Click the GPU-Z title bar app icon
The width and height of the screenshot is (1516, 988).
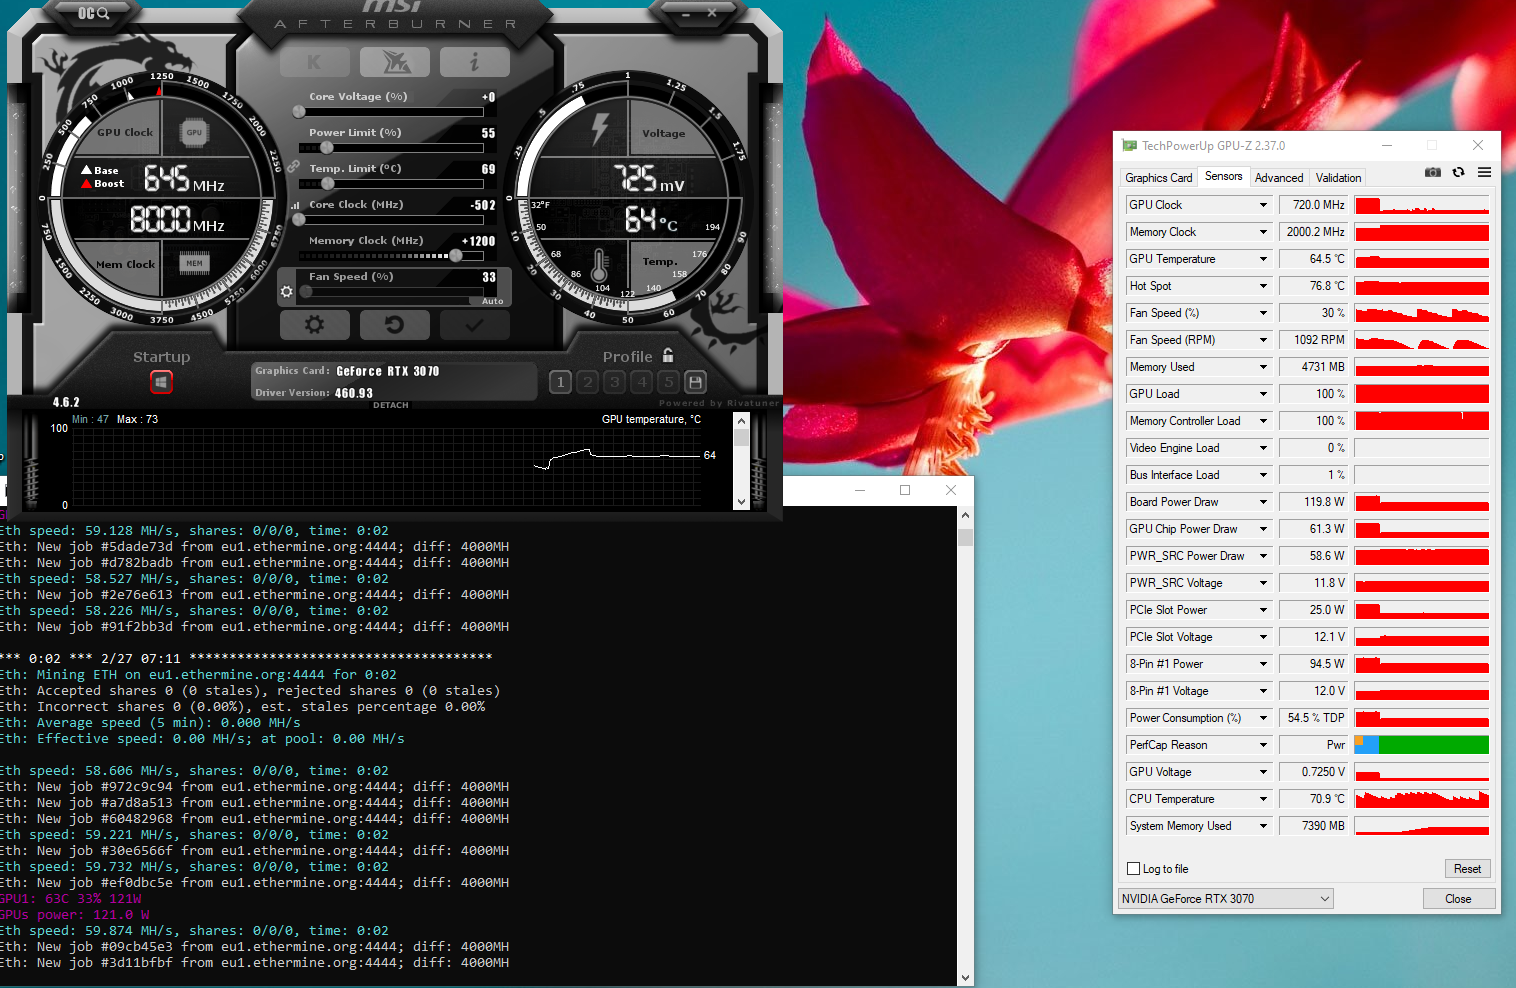[x=1130, y=146]
